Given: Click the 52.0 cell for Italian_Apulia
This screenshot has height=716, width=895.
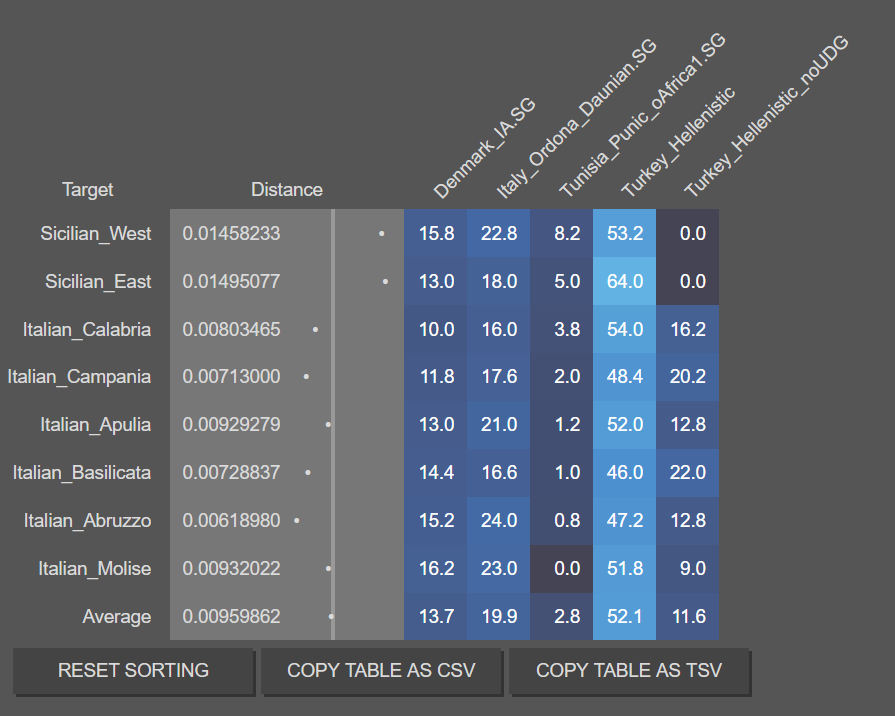Looking at the screenshot, I should [x=624, y=425].
